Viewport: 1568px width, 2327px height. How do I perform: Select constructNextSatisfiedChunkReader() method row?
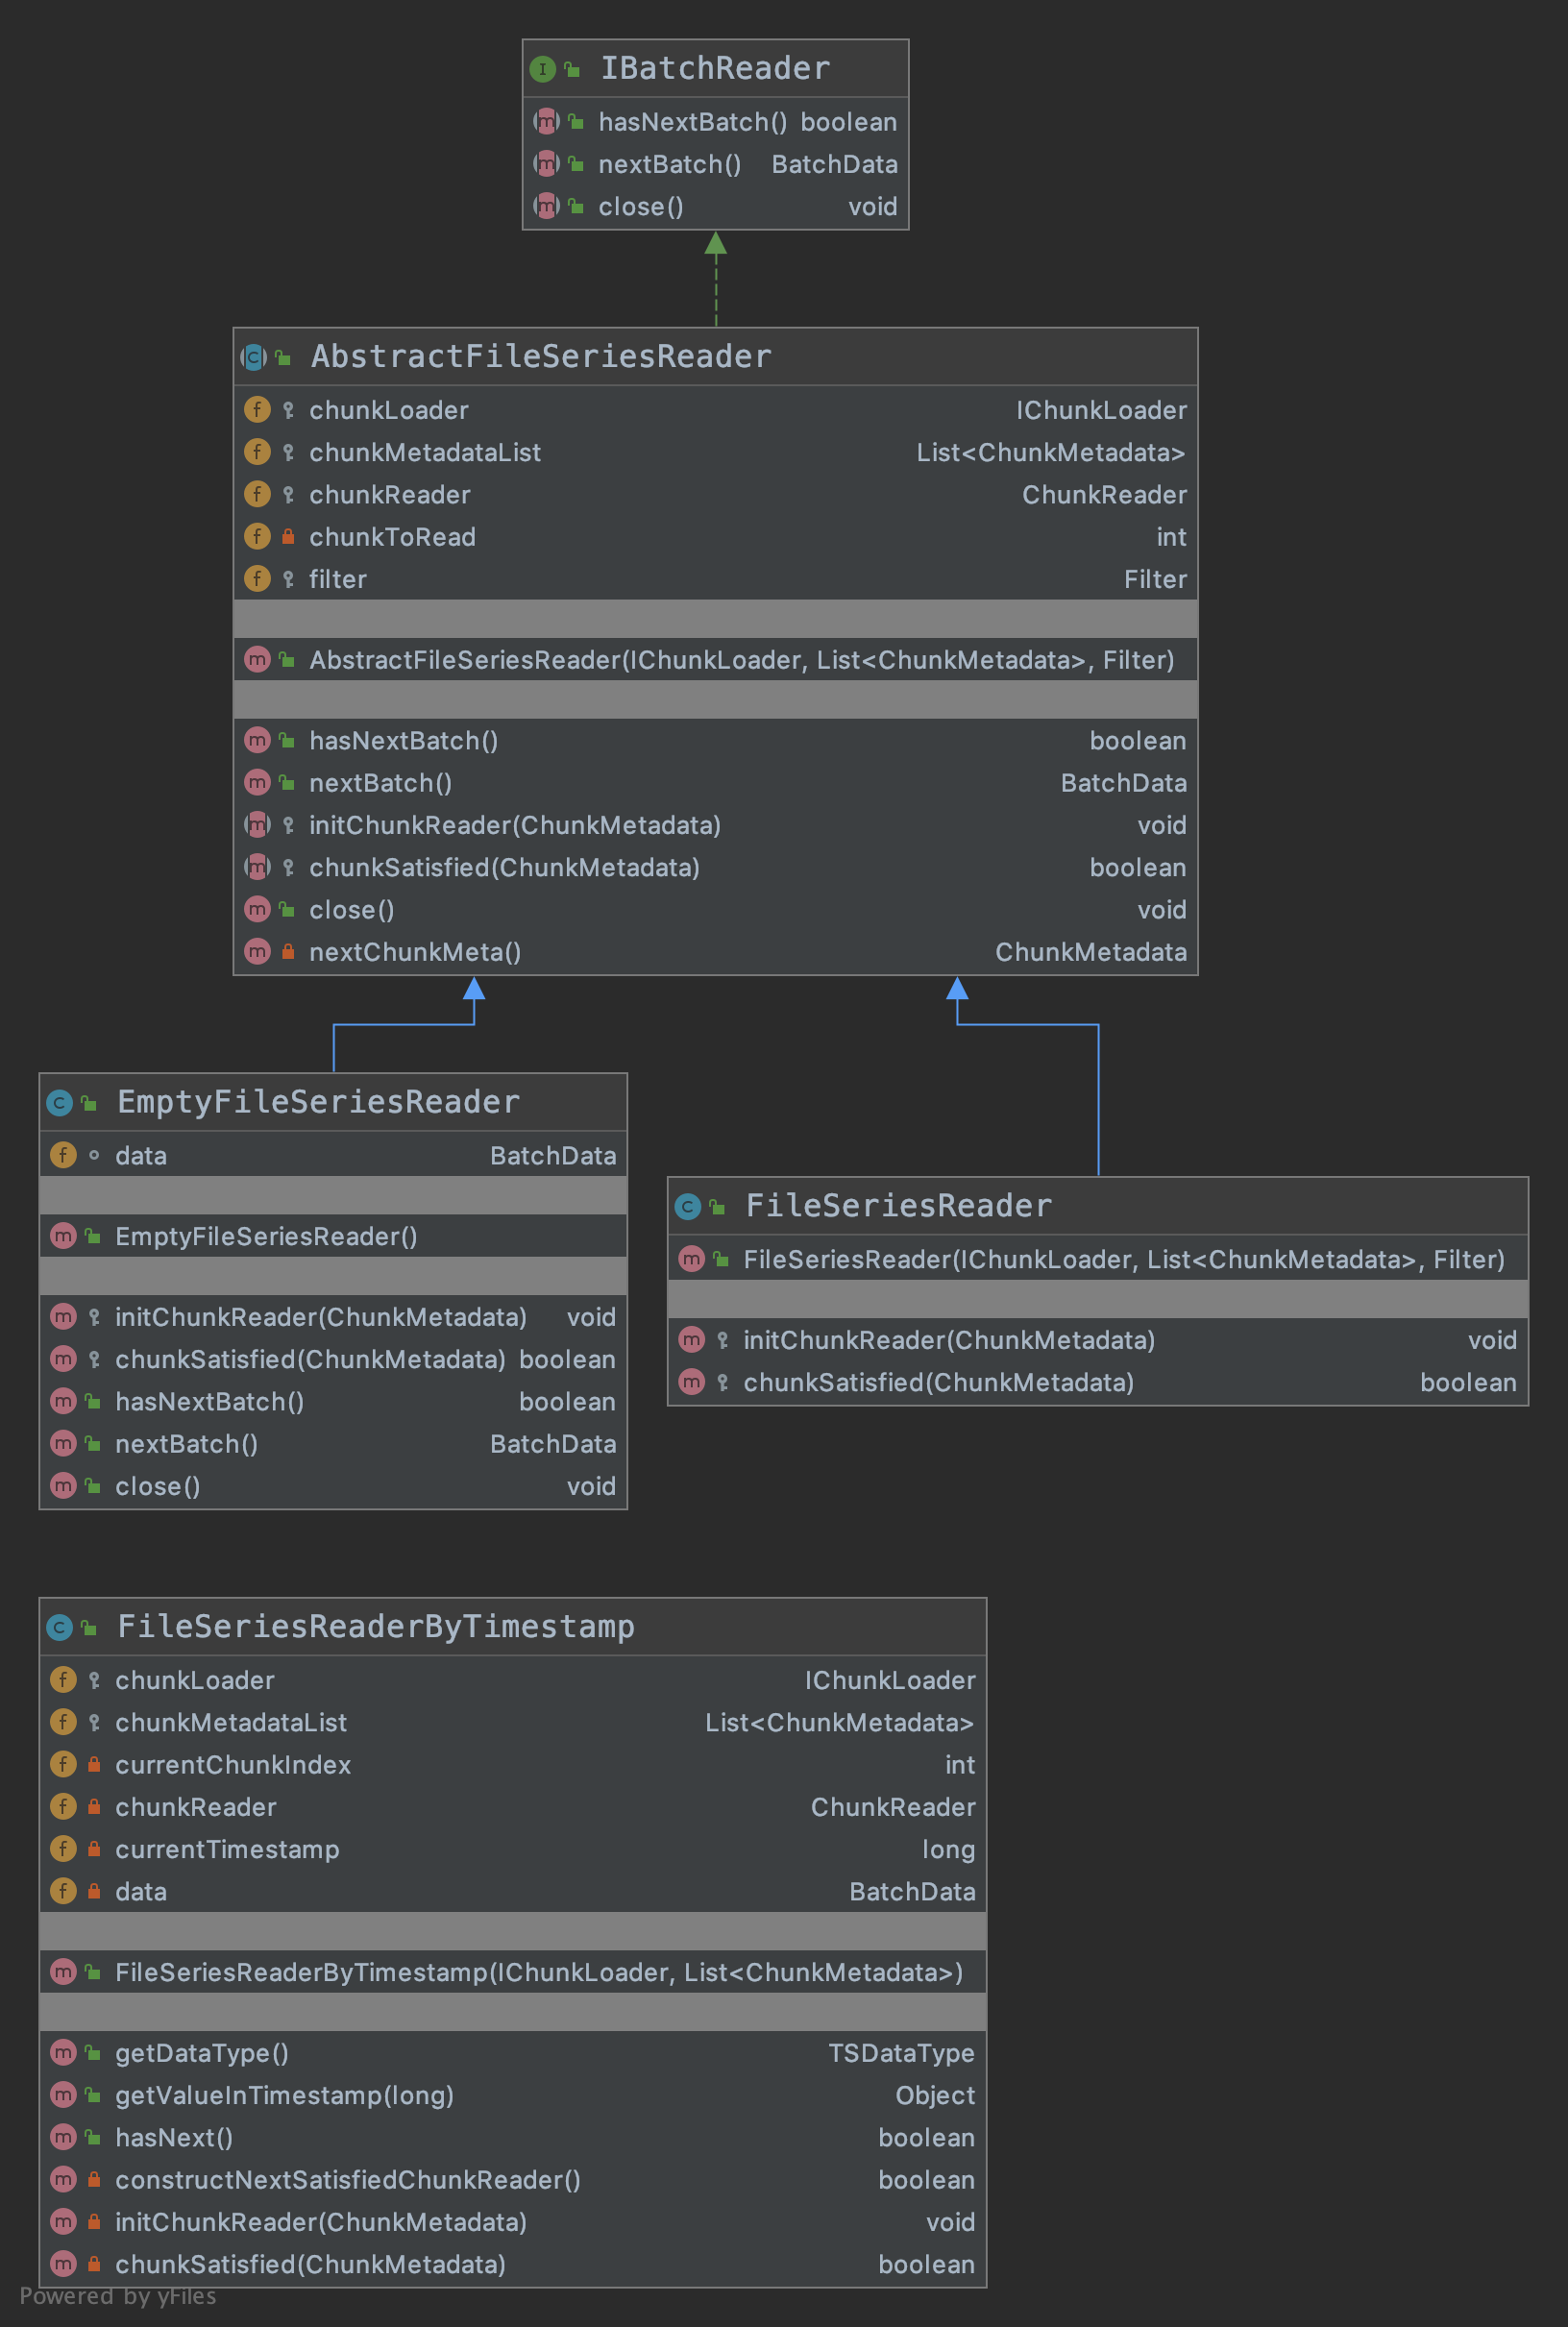[x=347, y=2180]
